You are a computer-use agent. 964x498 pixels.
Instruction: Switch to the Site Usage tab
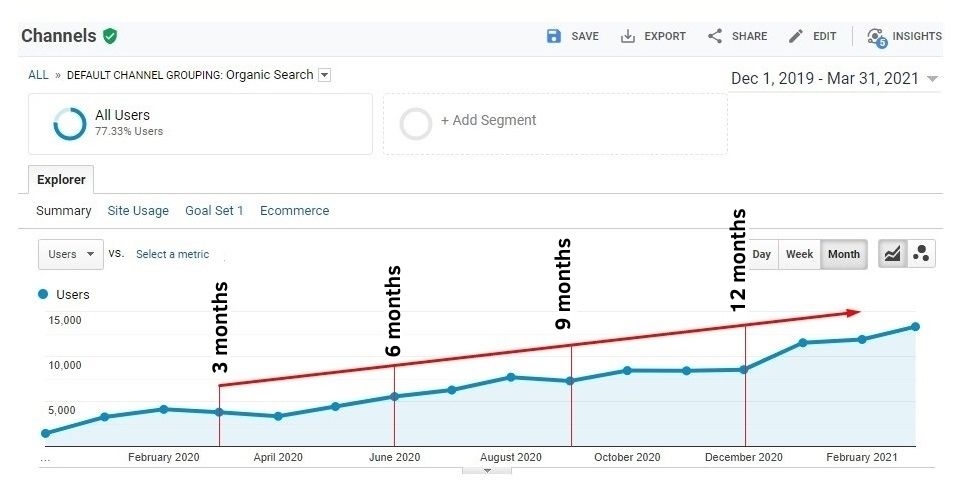coord(138,211)
